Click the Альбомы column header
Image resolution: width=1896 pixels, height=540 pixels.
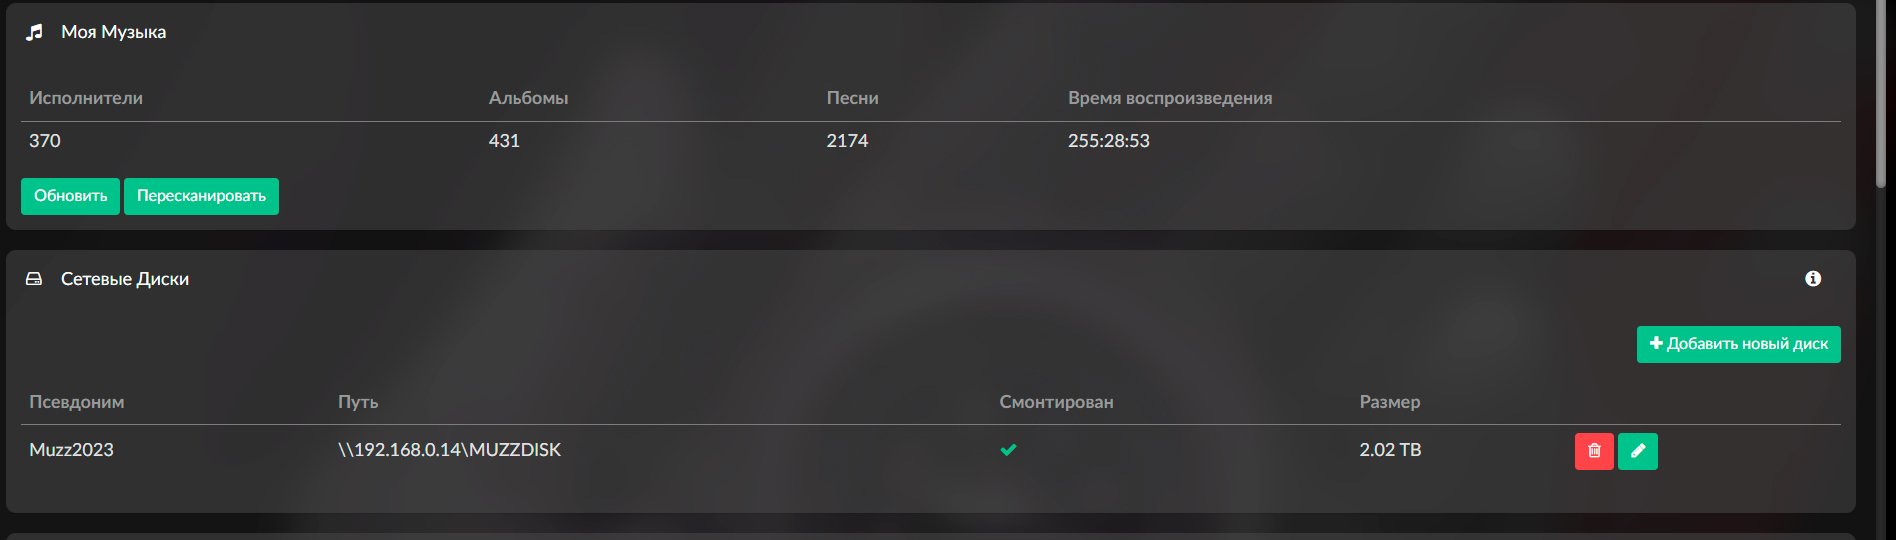click(528, 98)
